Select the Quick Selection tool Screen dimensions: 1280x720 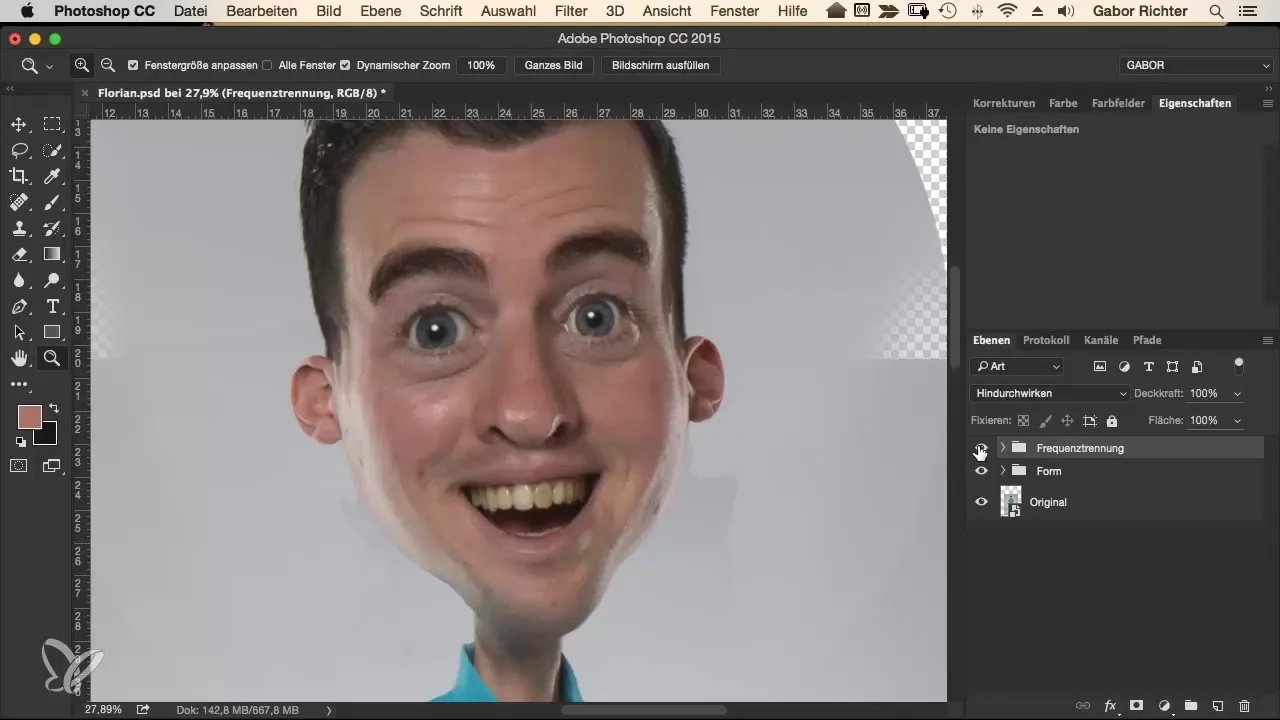point(52,151)
